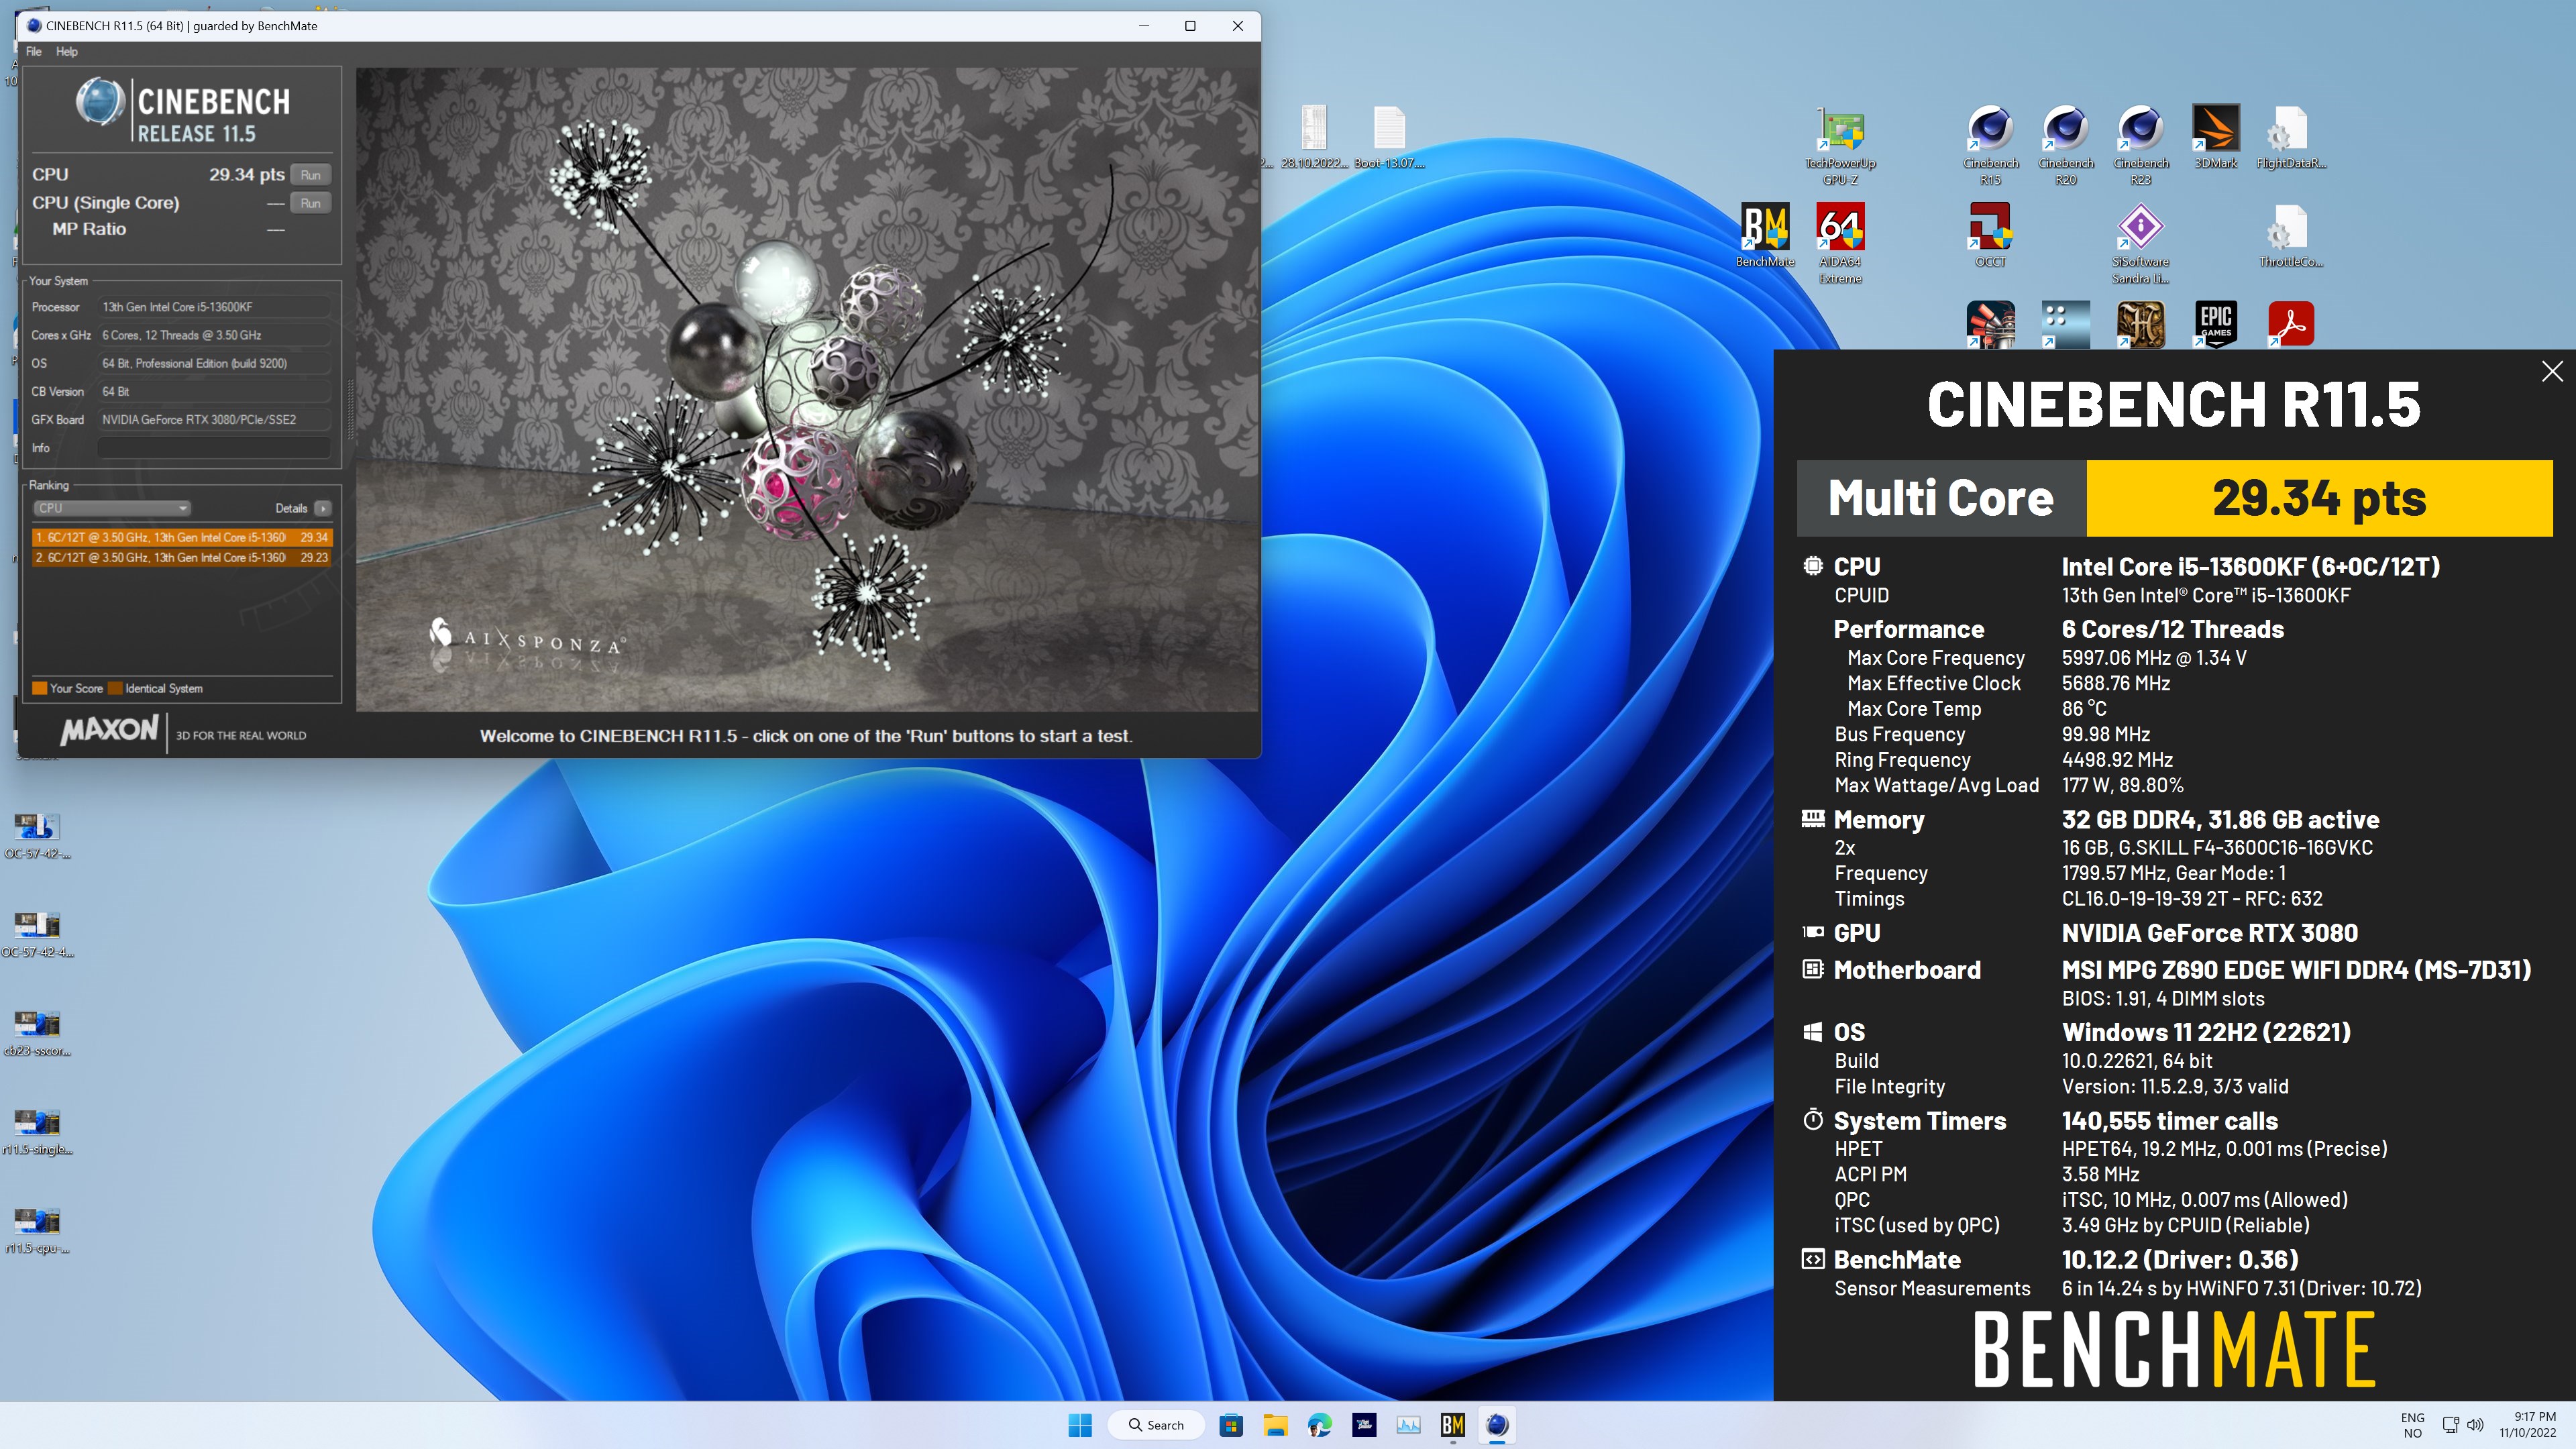Switch to Cinebench R11.5 taskbar icon
The width and height of the screenshot is (2576, 1449).
1497,1425
